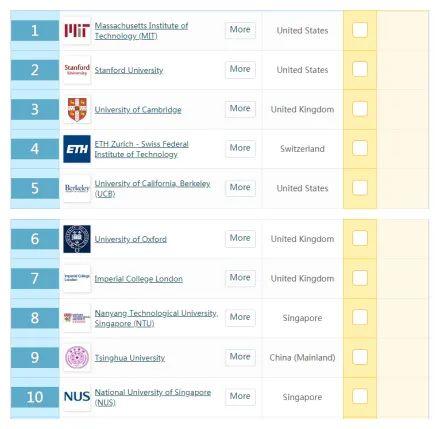Click the MIT logo icon
Screen dimensions: 440x429
(x=77, y=31)
